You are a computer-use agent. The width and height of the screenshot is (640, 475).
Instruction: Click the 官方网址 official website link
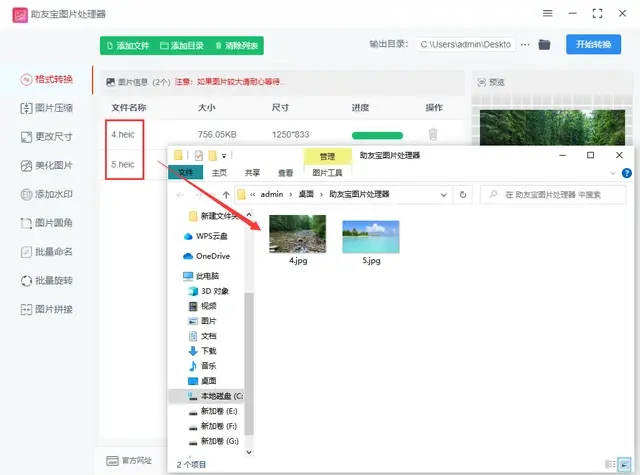(x=129, y=461)
